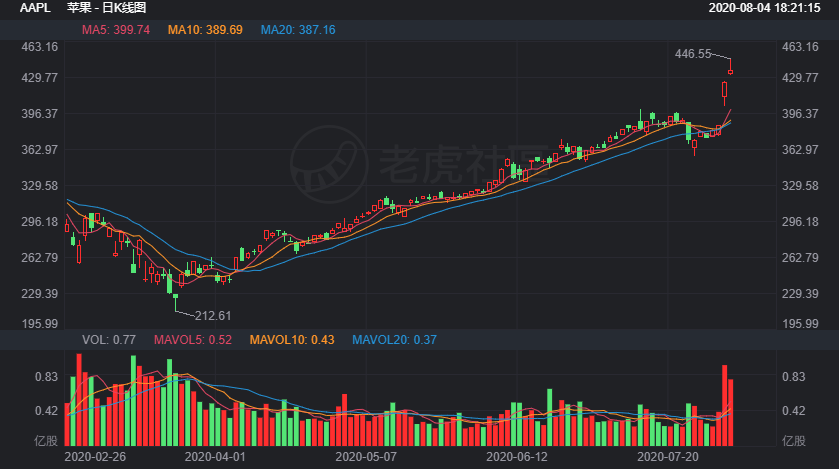
Task: Select the MA20: 387.16 indicator label
Action: pyautogui.click(x=298, y=30)
